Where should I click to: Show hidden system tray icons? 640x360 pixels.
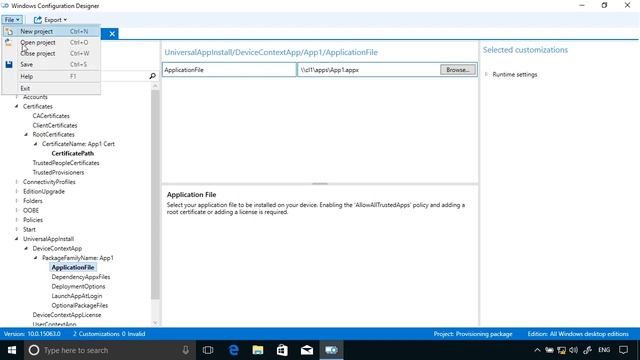click(537, 350)
